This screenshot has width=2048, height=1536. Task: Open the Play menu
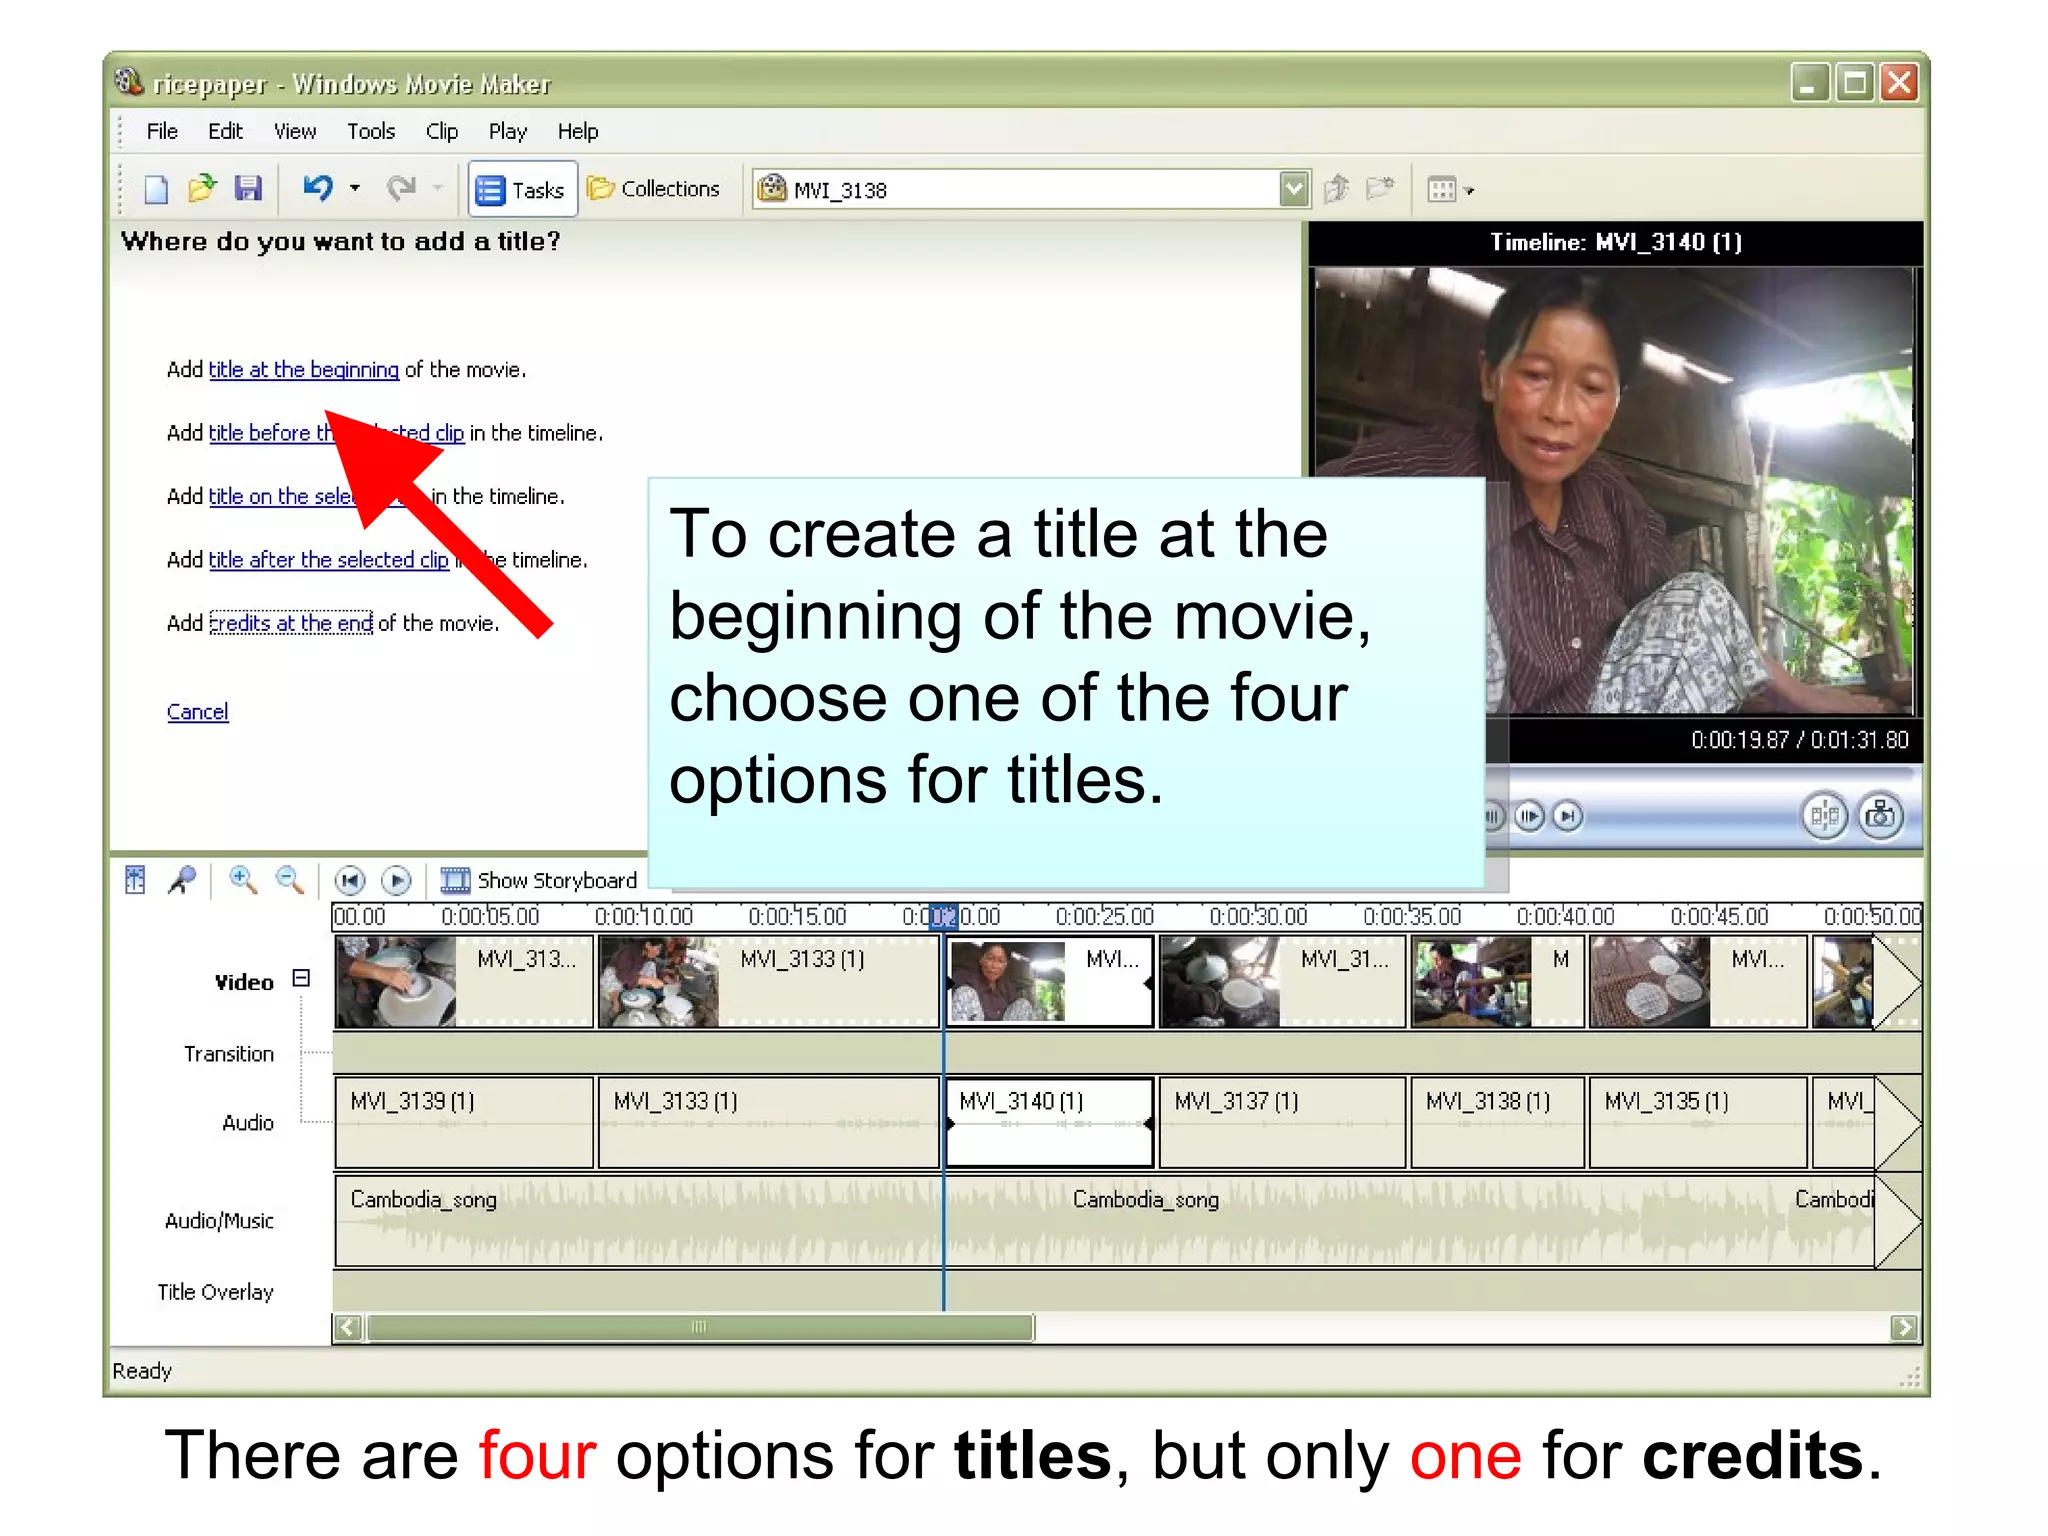click(508, 131)
